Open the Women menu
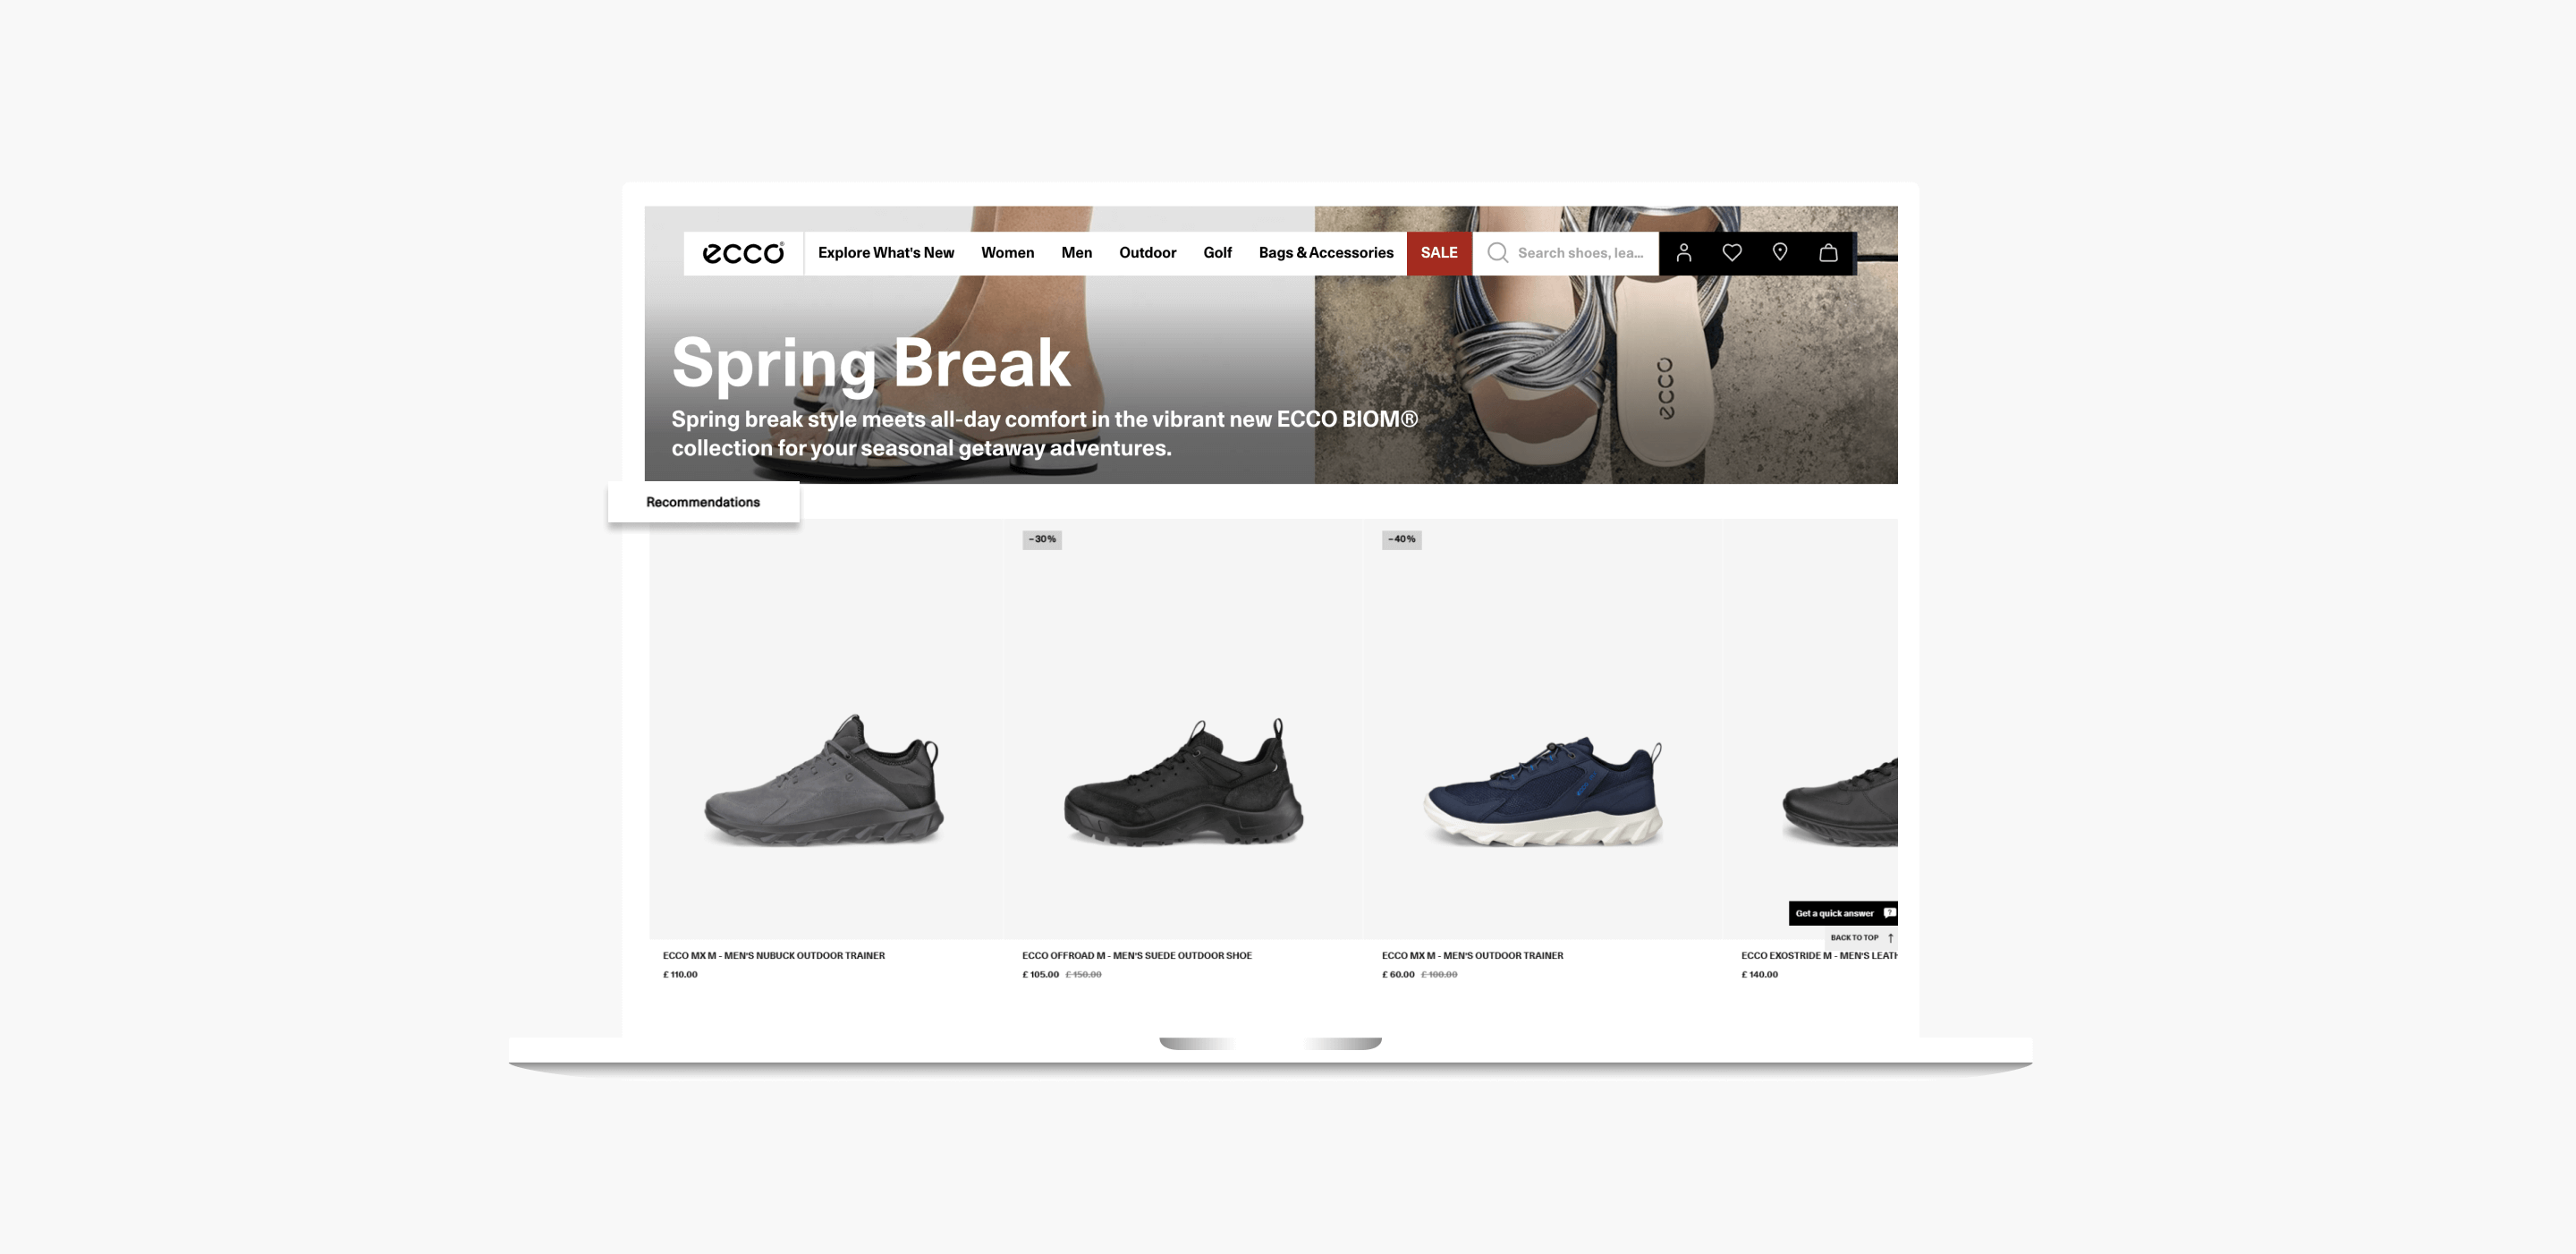 click(1007, 253)
